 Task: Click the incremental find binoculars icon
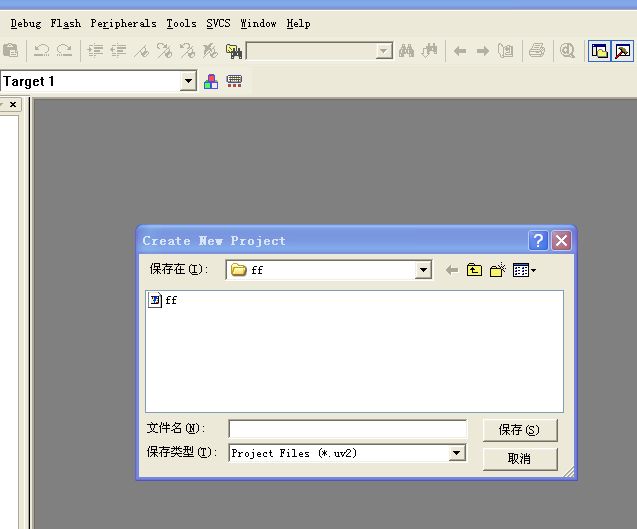click(429, 51)
